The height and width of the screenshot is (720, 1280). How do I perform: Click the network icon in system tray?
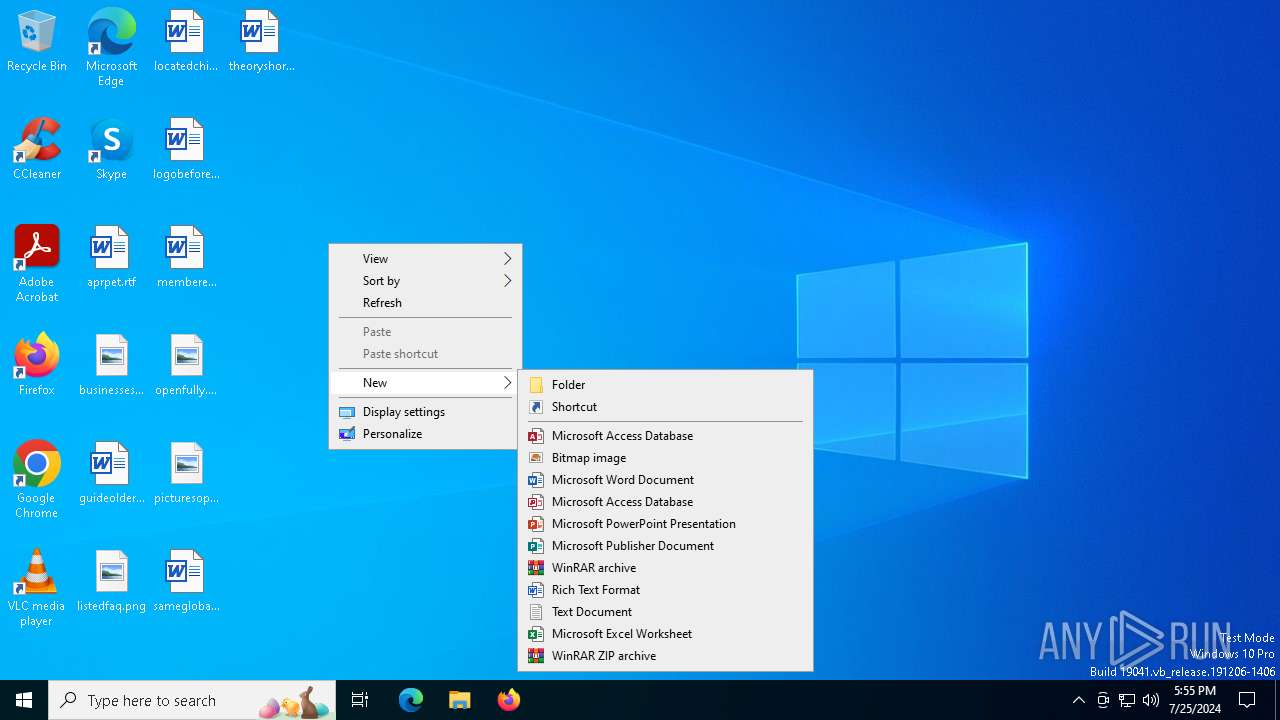point(1127,700)
